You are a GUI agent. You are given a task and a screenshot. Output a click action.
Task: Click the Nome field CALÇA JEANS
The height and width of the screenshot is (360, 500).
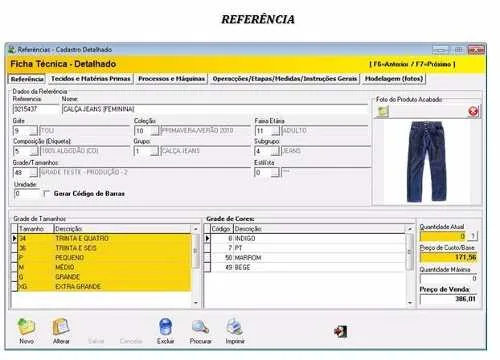coord(215,109)
